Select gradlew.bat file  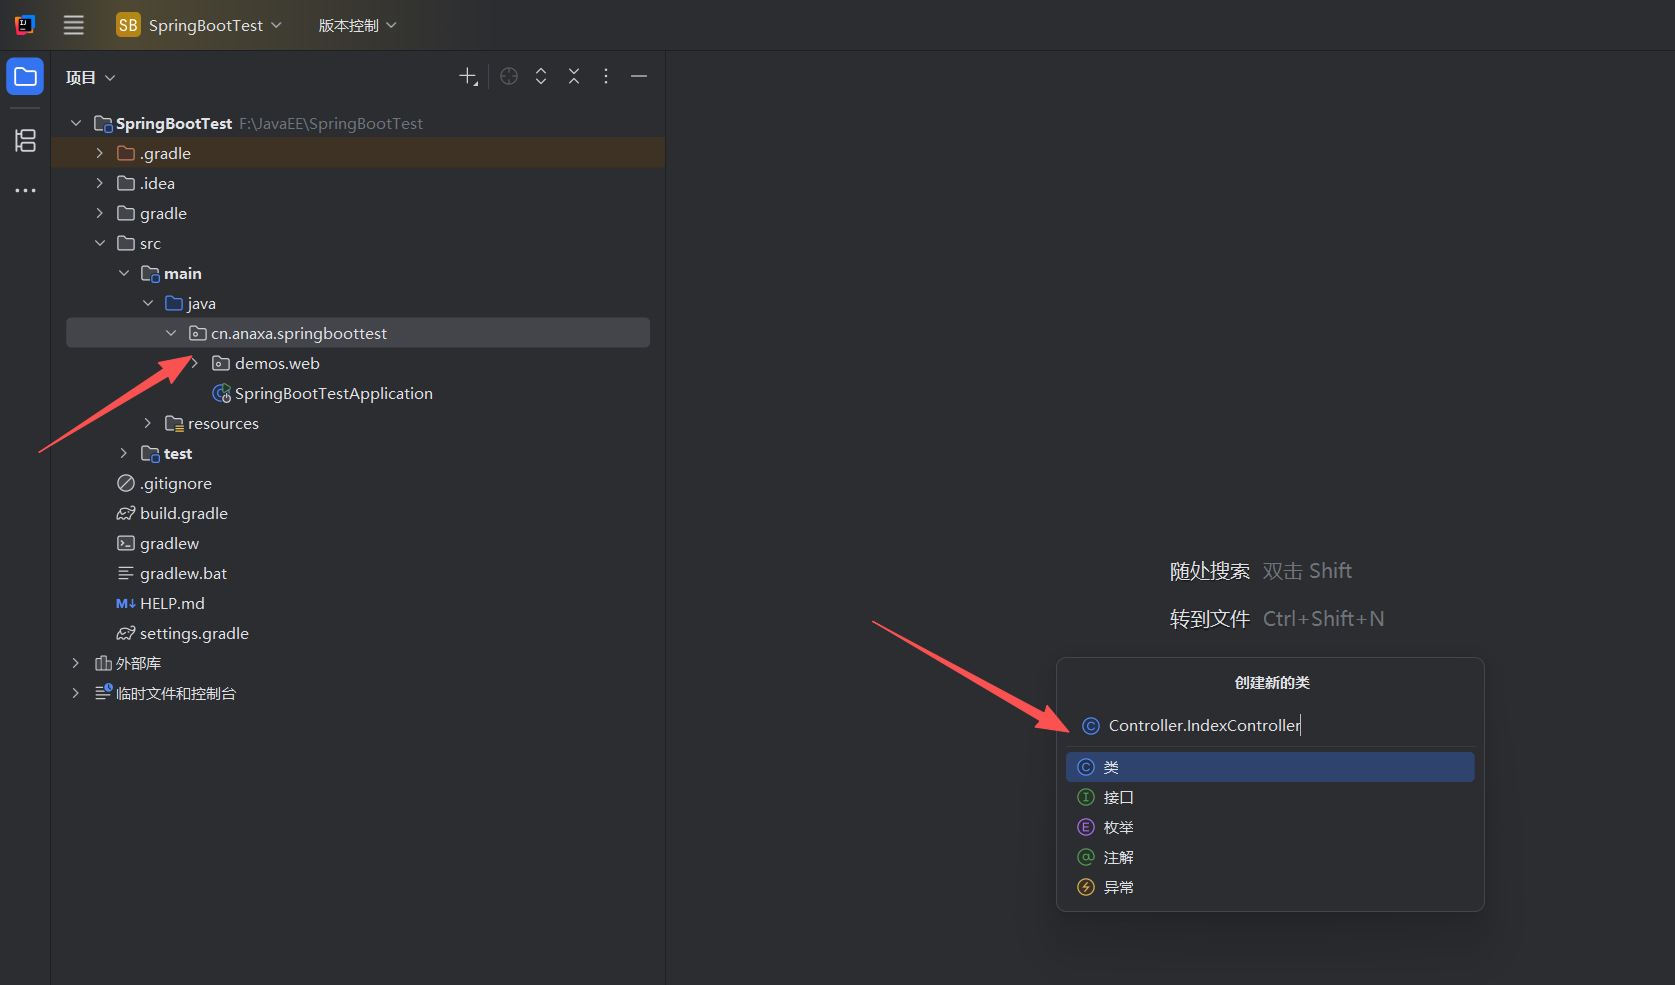(x=183, y=573)
